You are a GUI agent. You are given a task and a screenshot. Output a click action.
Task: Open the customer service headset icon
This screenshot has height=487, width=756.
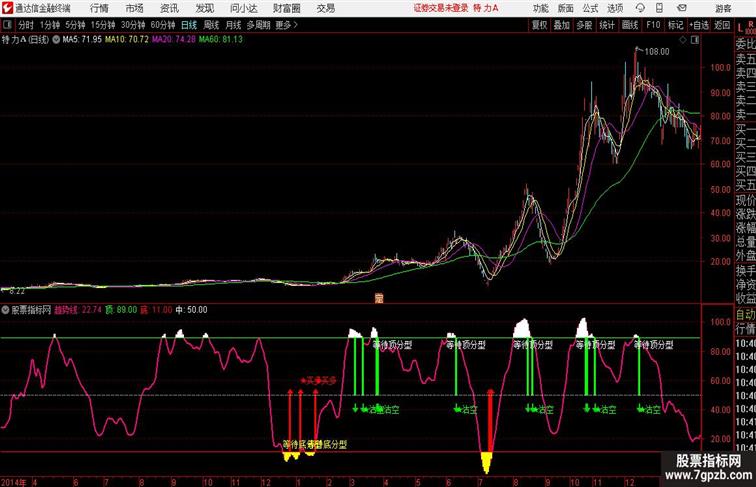point(640,8)
